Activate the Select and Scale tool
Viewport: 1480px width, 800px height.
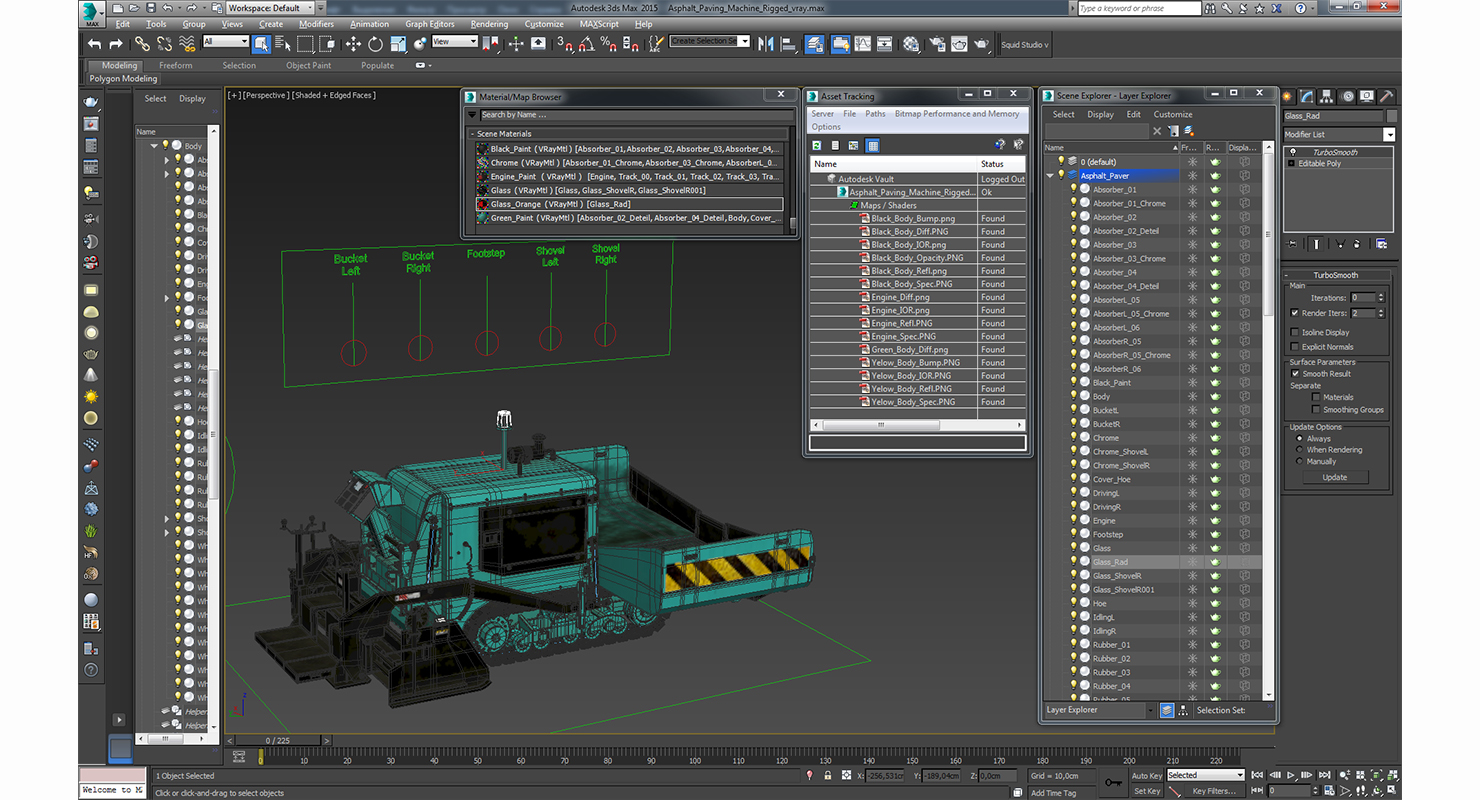pos(398,44)
